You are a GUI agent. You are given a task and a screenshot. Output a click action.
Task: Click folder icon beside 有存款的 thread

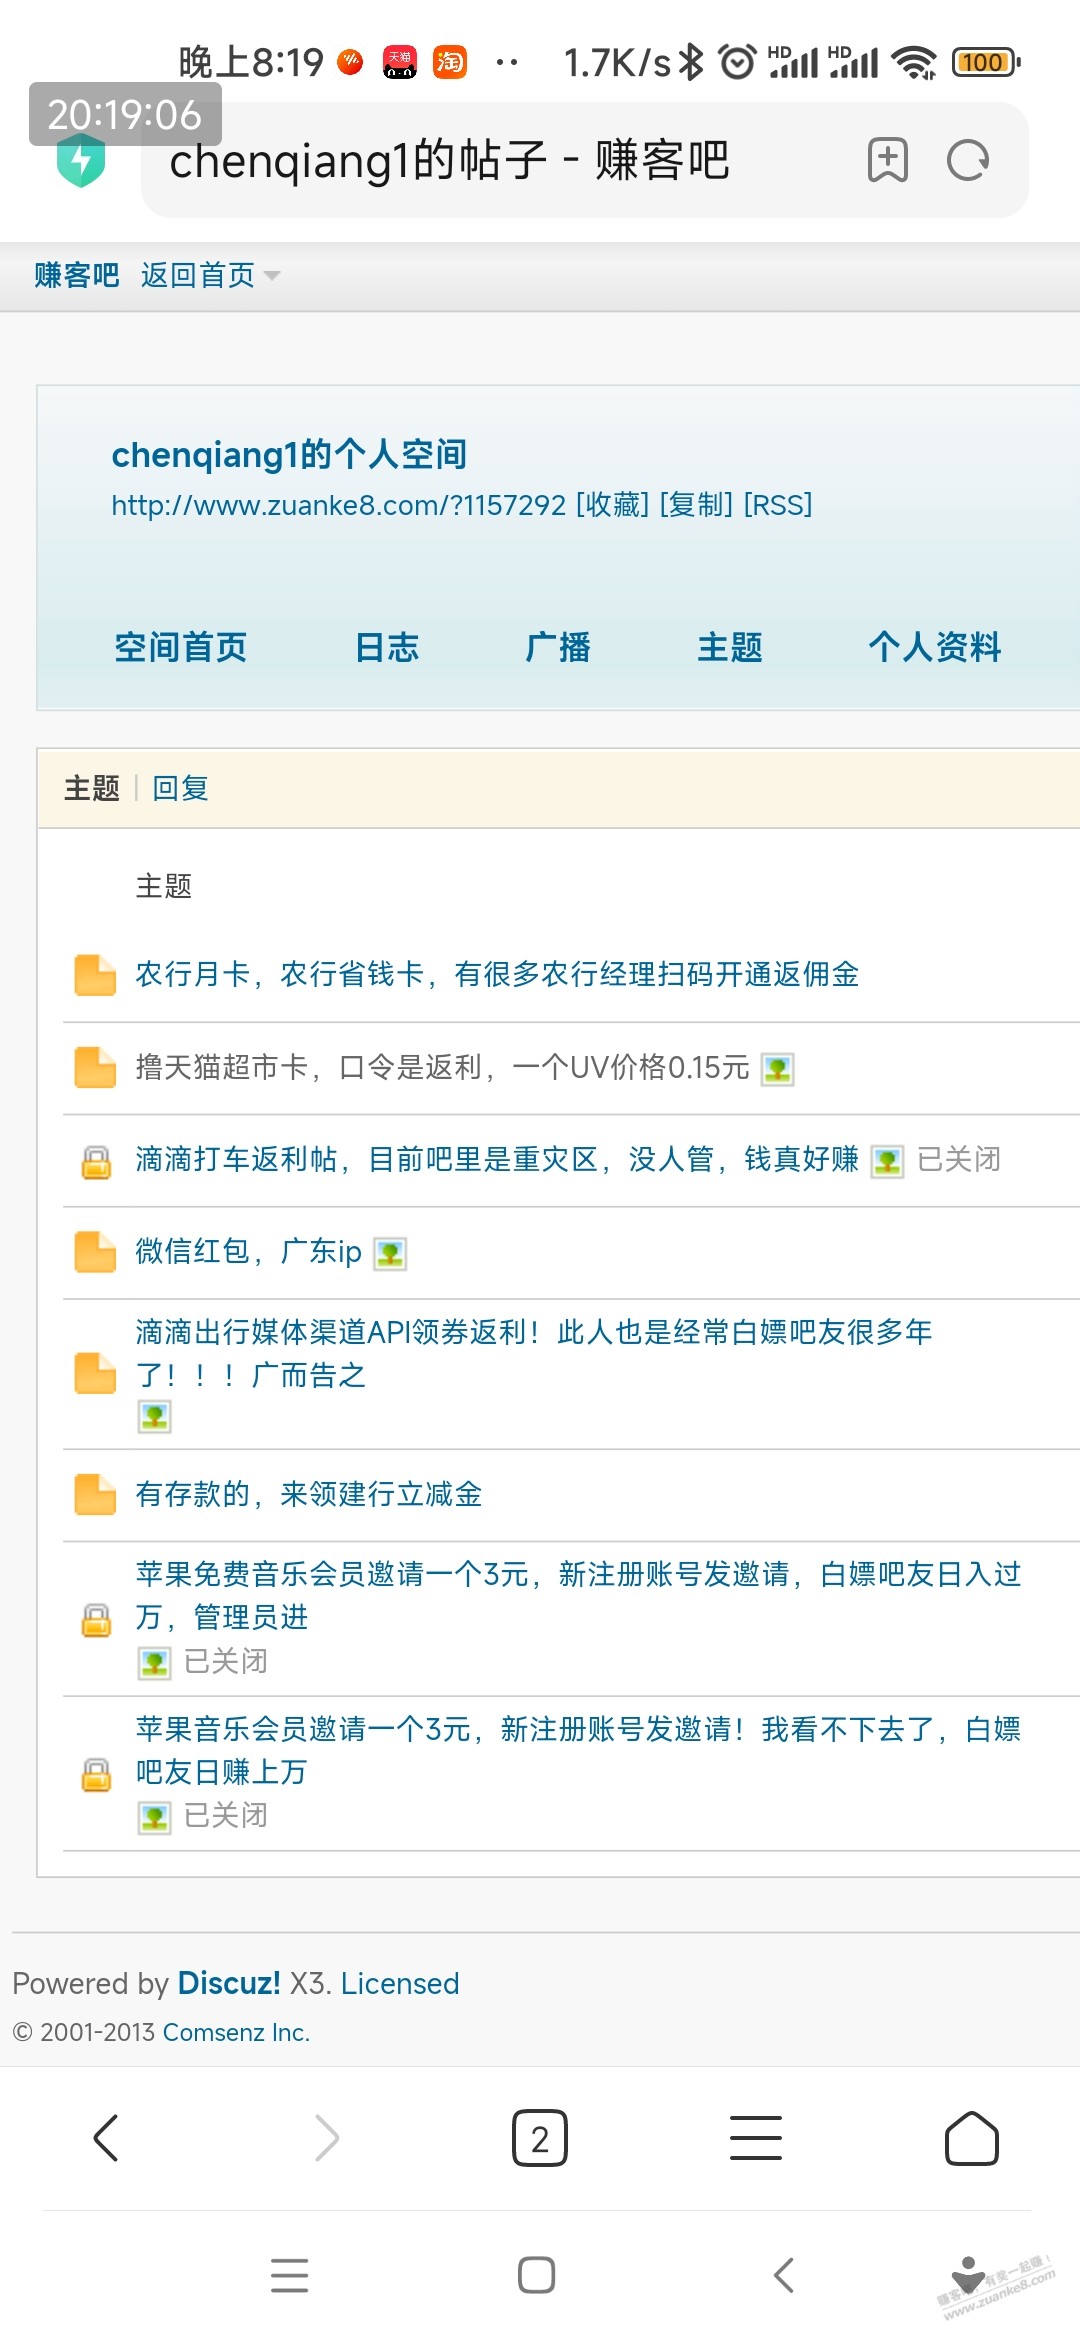(x=95, y=1494)
